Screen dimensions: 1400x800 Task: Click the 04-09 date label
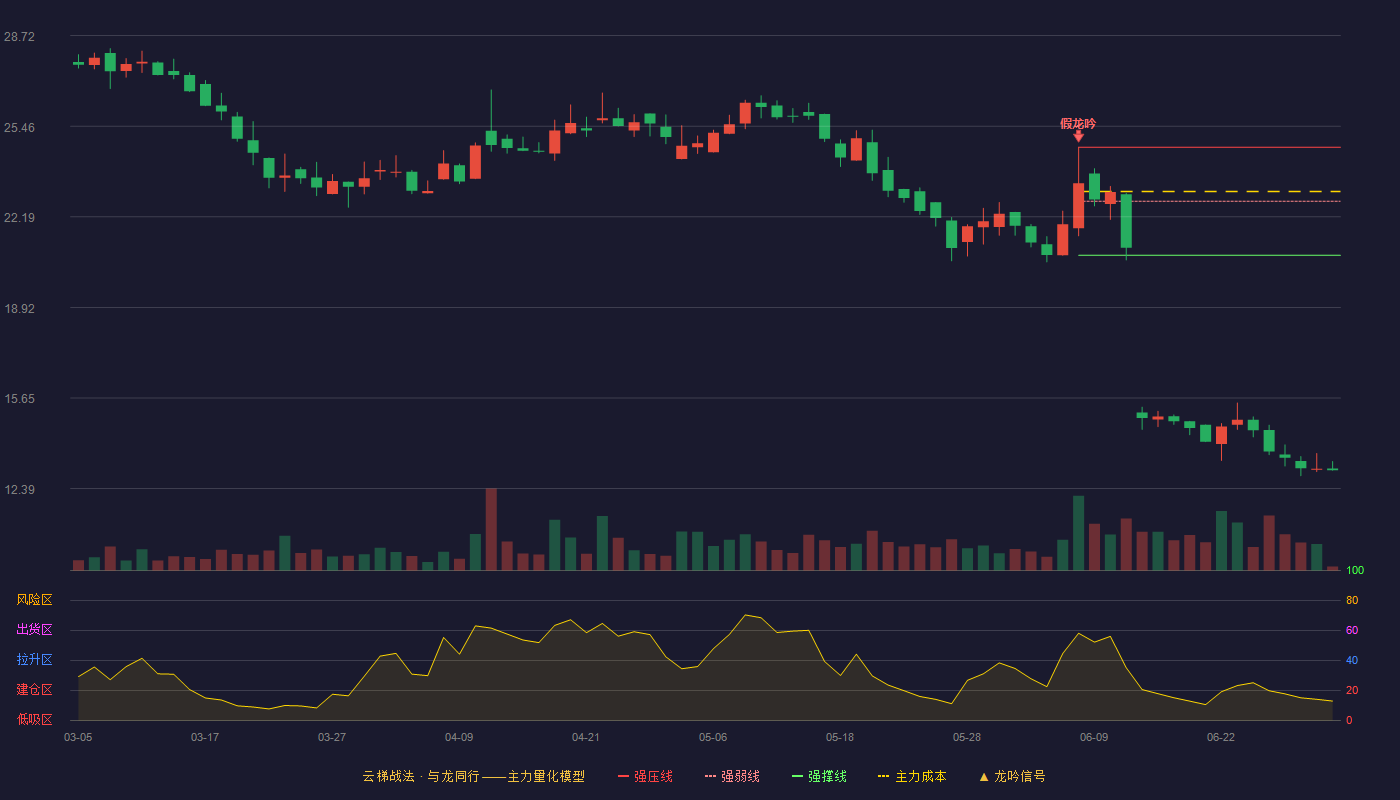click(459, 737)
